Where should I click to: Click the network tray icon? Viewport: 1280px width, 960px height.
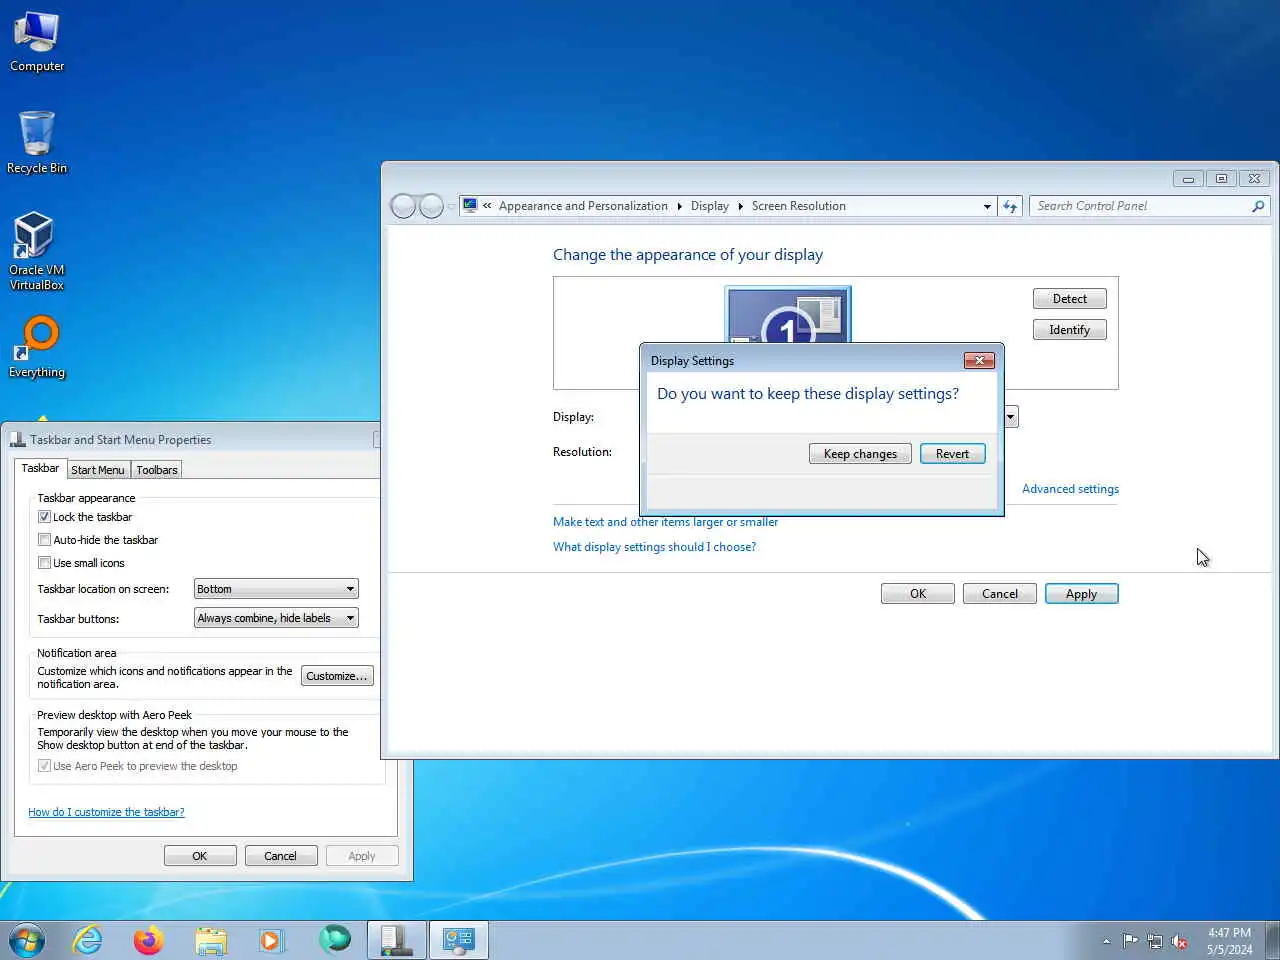pos(1155,941)
